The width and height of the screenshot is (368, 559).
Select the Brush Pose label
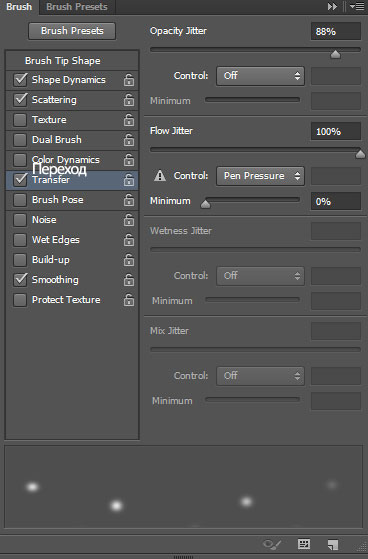(x=58, y=200)
